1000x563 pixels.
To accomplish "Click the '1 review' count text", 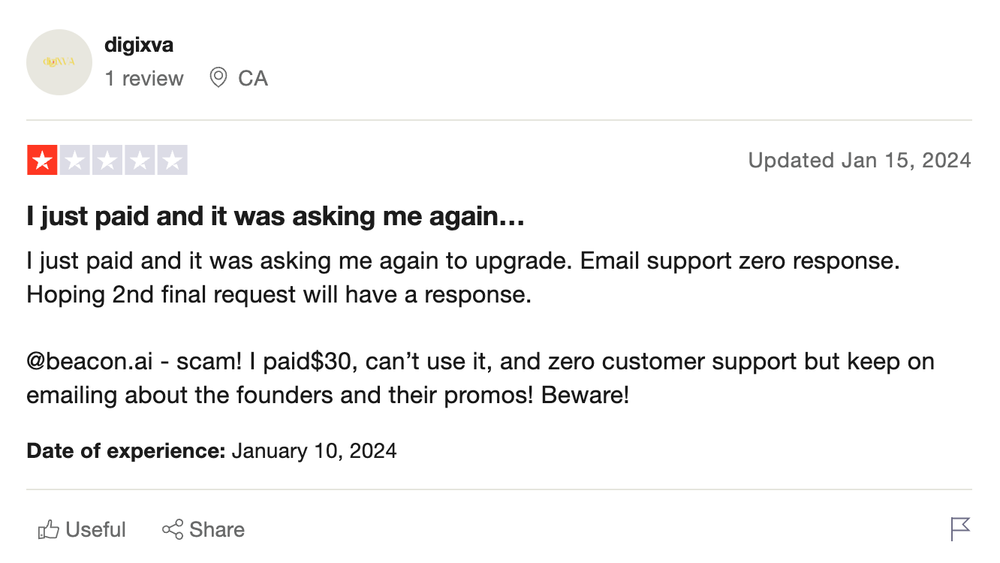I will pyautogui.click(x=144, y=78).
